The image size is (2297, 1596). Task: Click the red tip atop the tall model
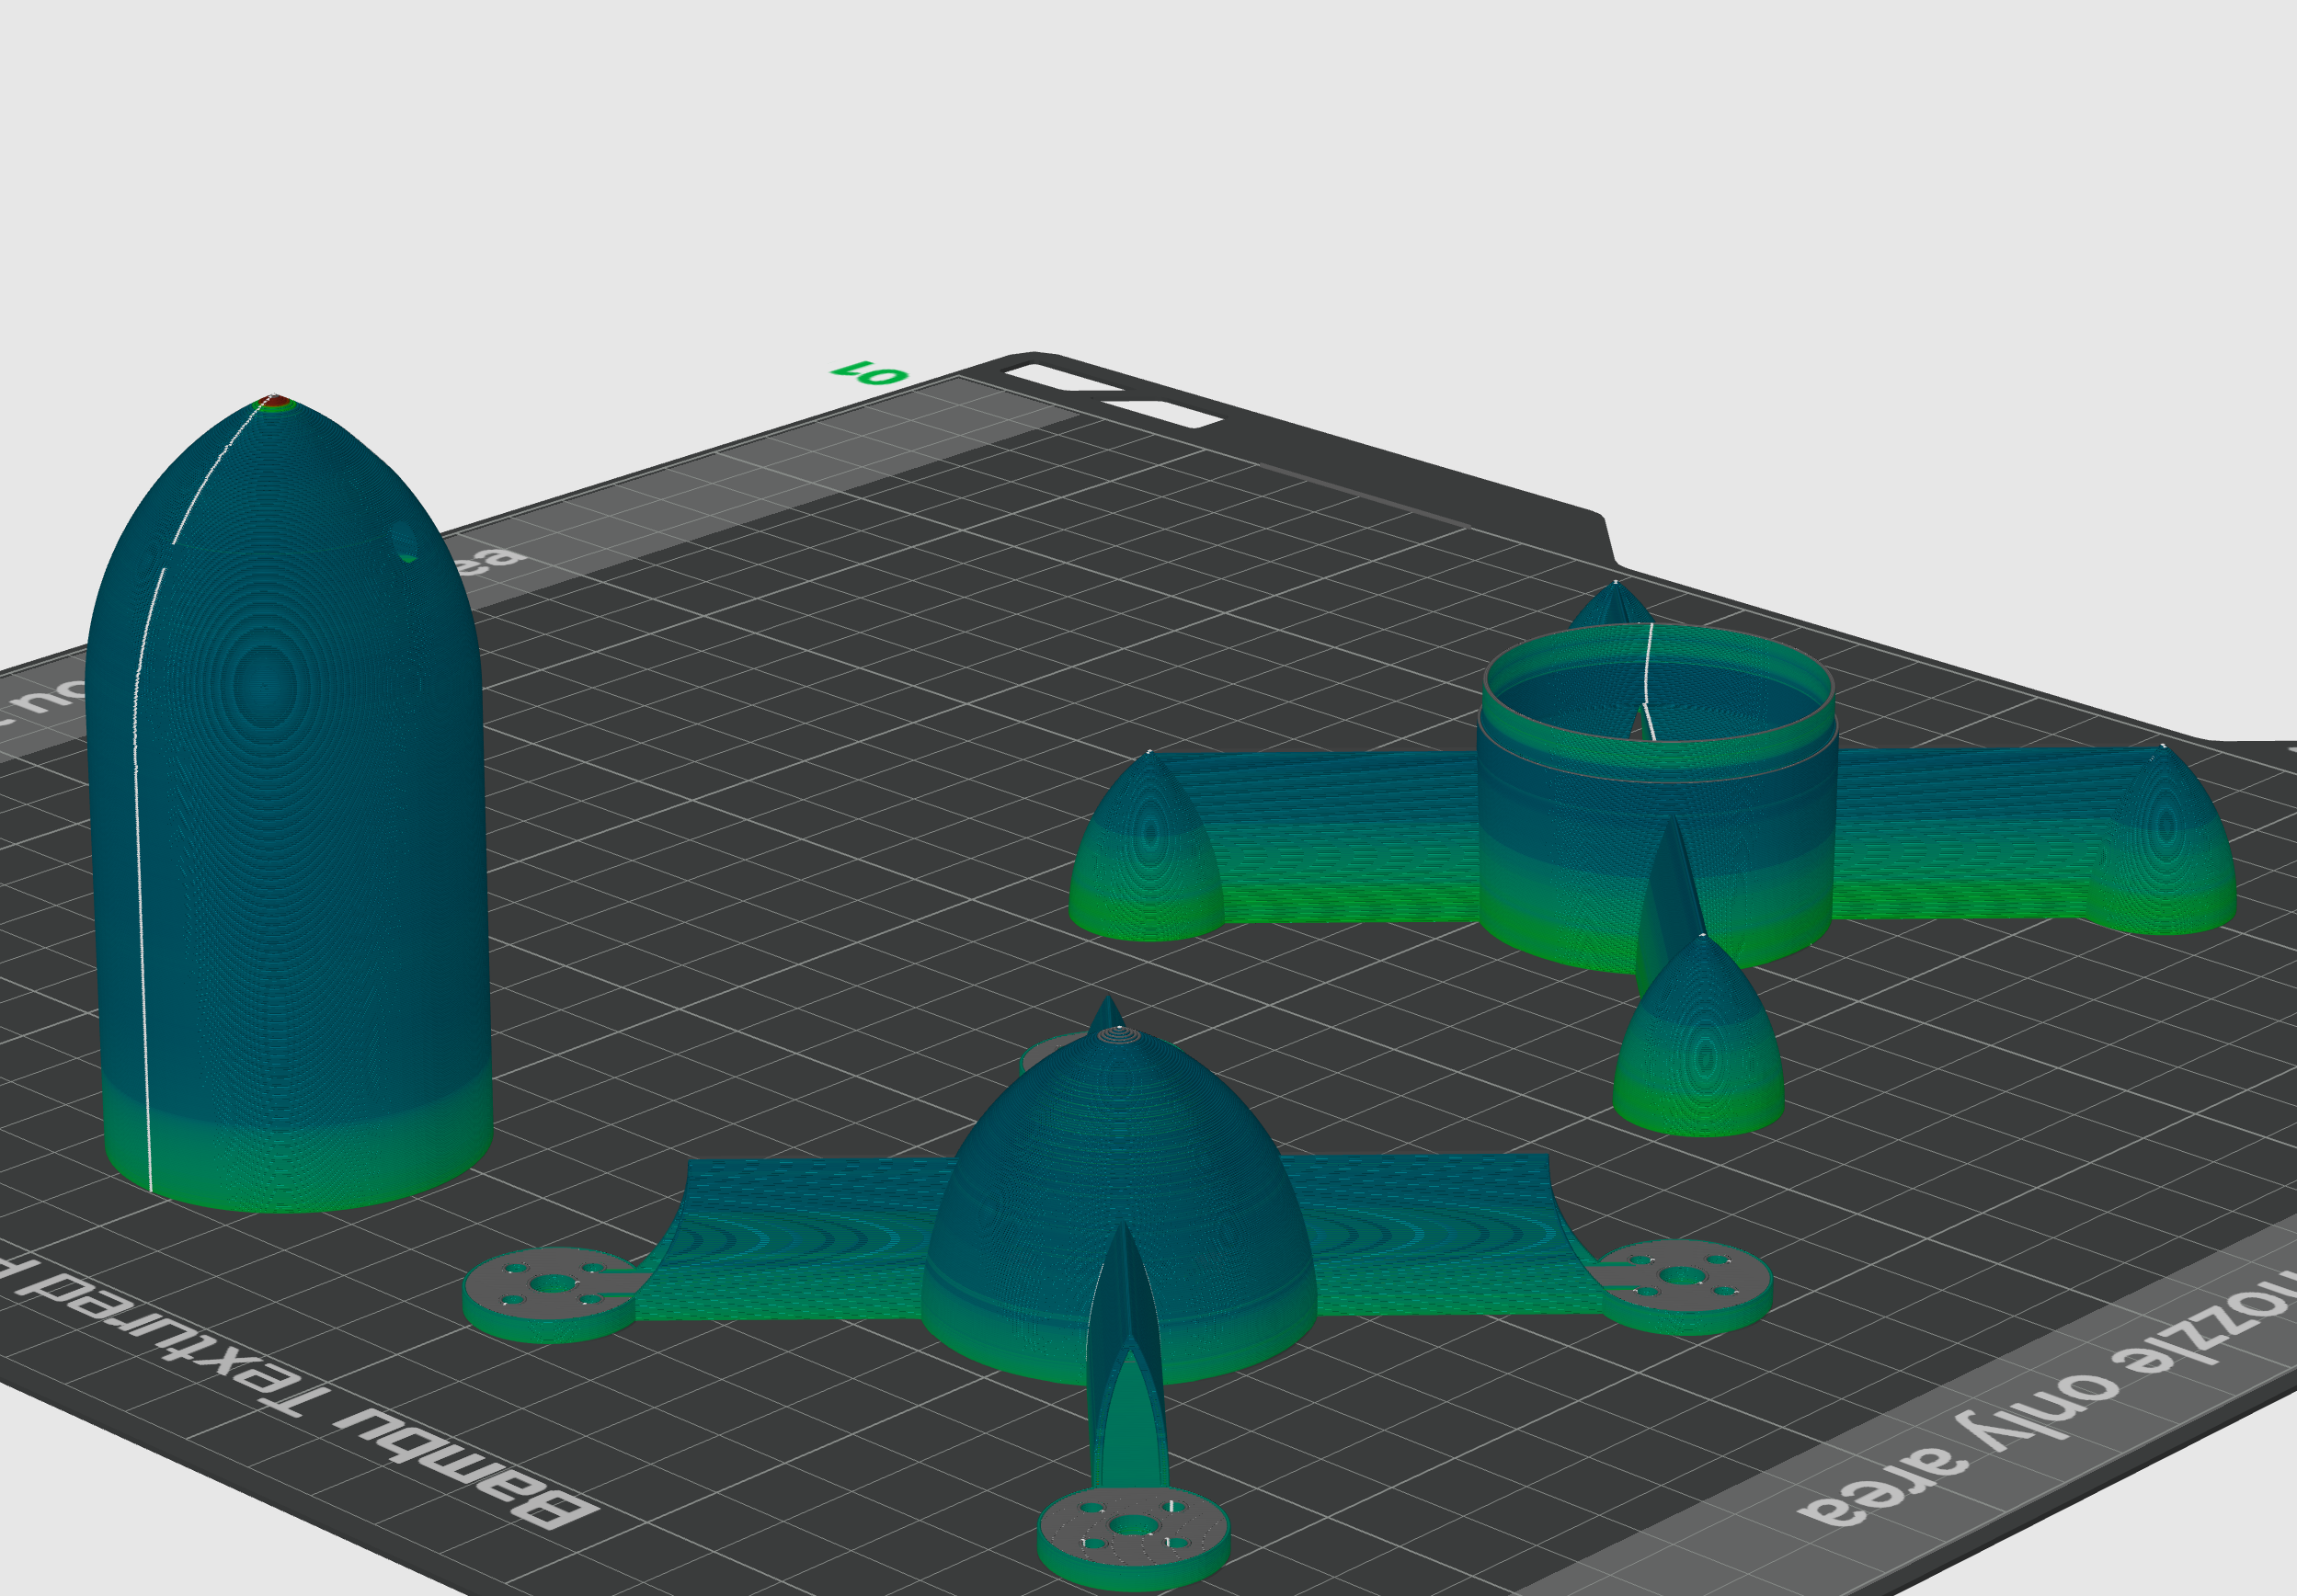(273, 401)
